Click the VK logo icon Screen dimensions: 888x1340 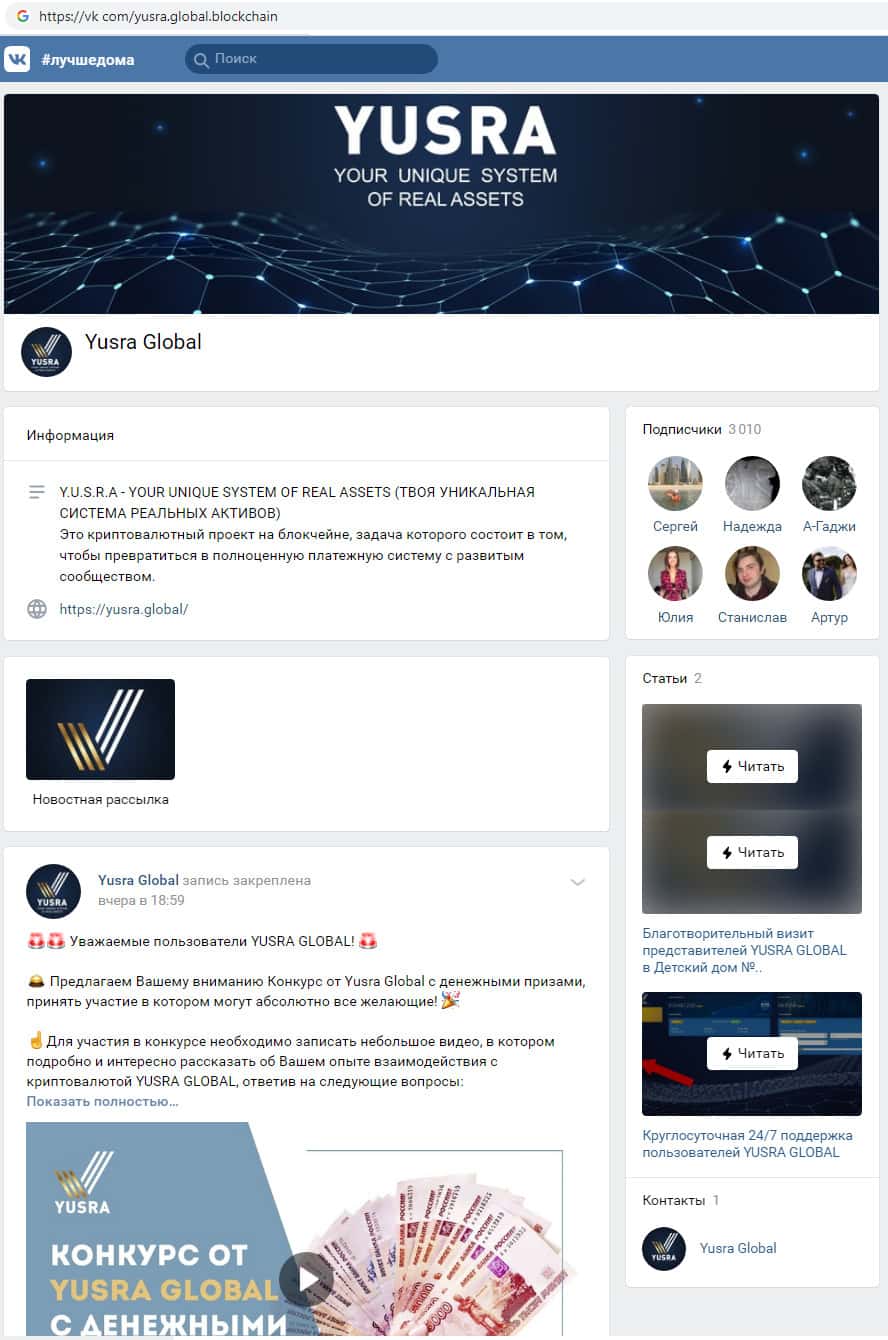17,59
